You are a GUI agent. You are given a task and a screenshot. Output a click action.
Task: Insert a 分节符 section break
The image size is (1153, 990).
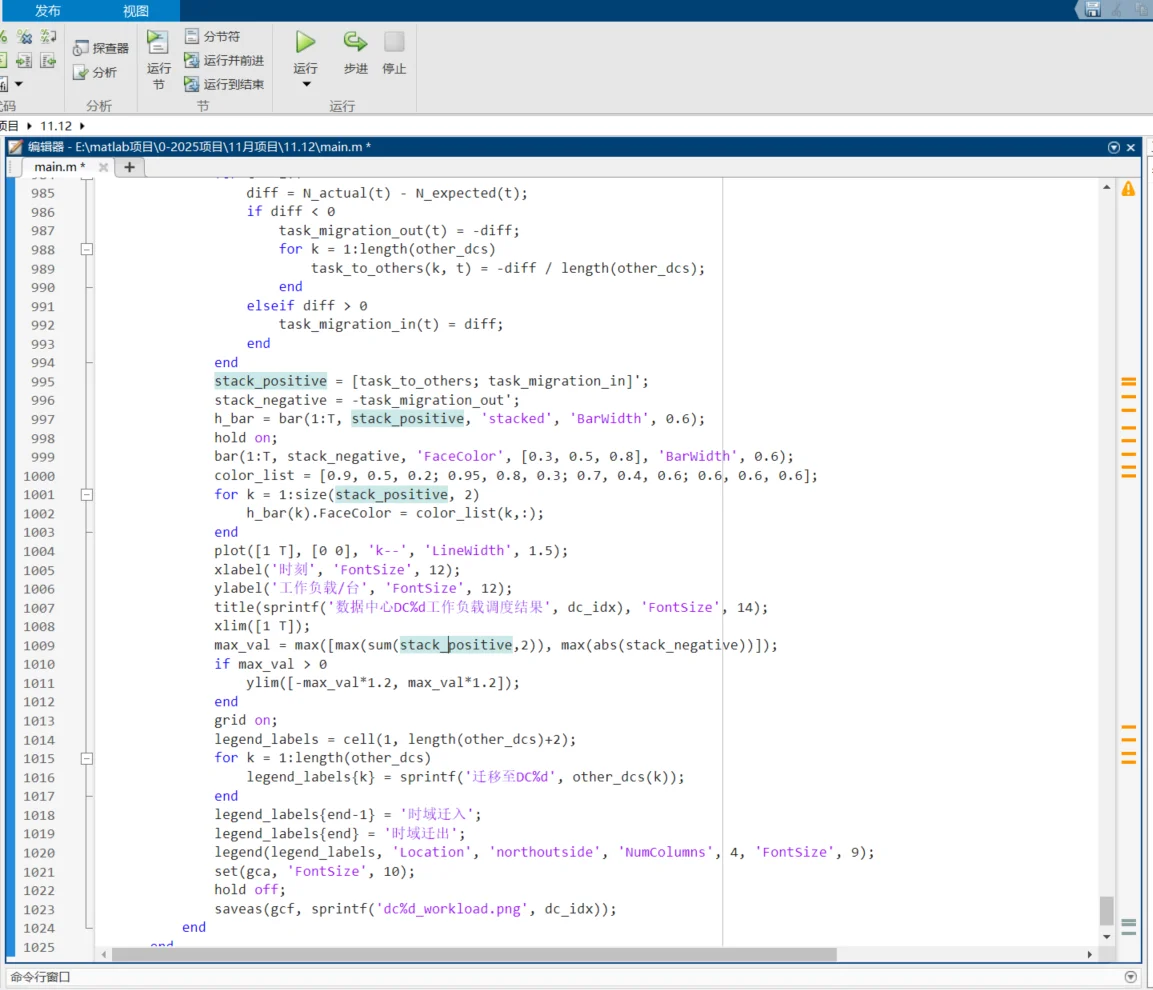tap(213, 36)
